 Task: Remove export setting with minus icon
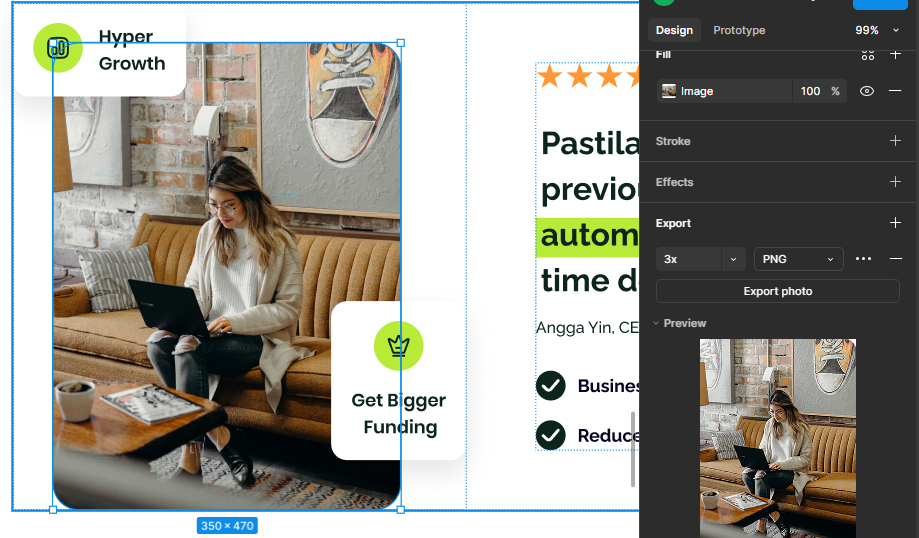pos(895,258)
